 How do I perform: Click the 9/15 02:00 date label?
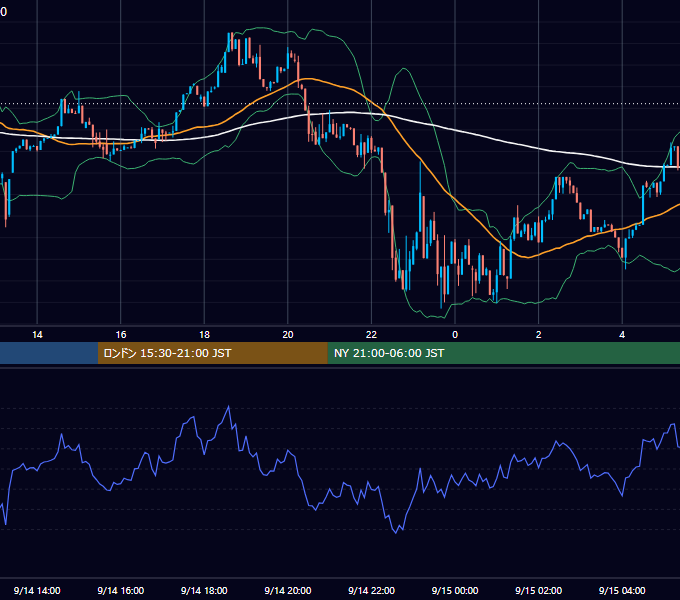(x=539, y=590)
